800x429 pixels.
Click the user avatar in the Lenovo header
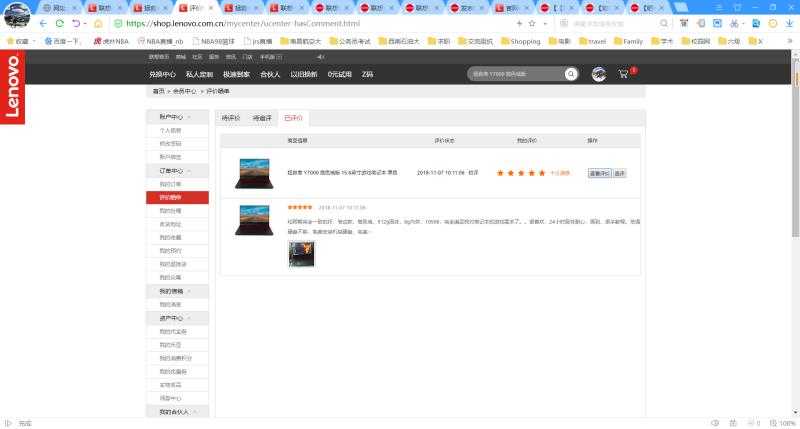click(599, 74)
